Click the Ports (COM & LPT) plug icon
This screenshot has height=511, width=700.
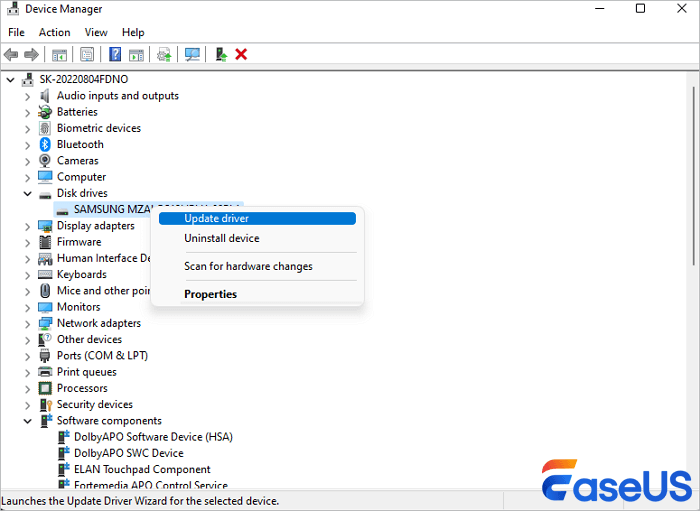(x=45, y=356)
